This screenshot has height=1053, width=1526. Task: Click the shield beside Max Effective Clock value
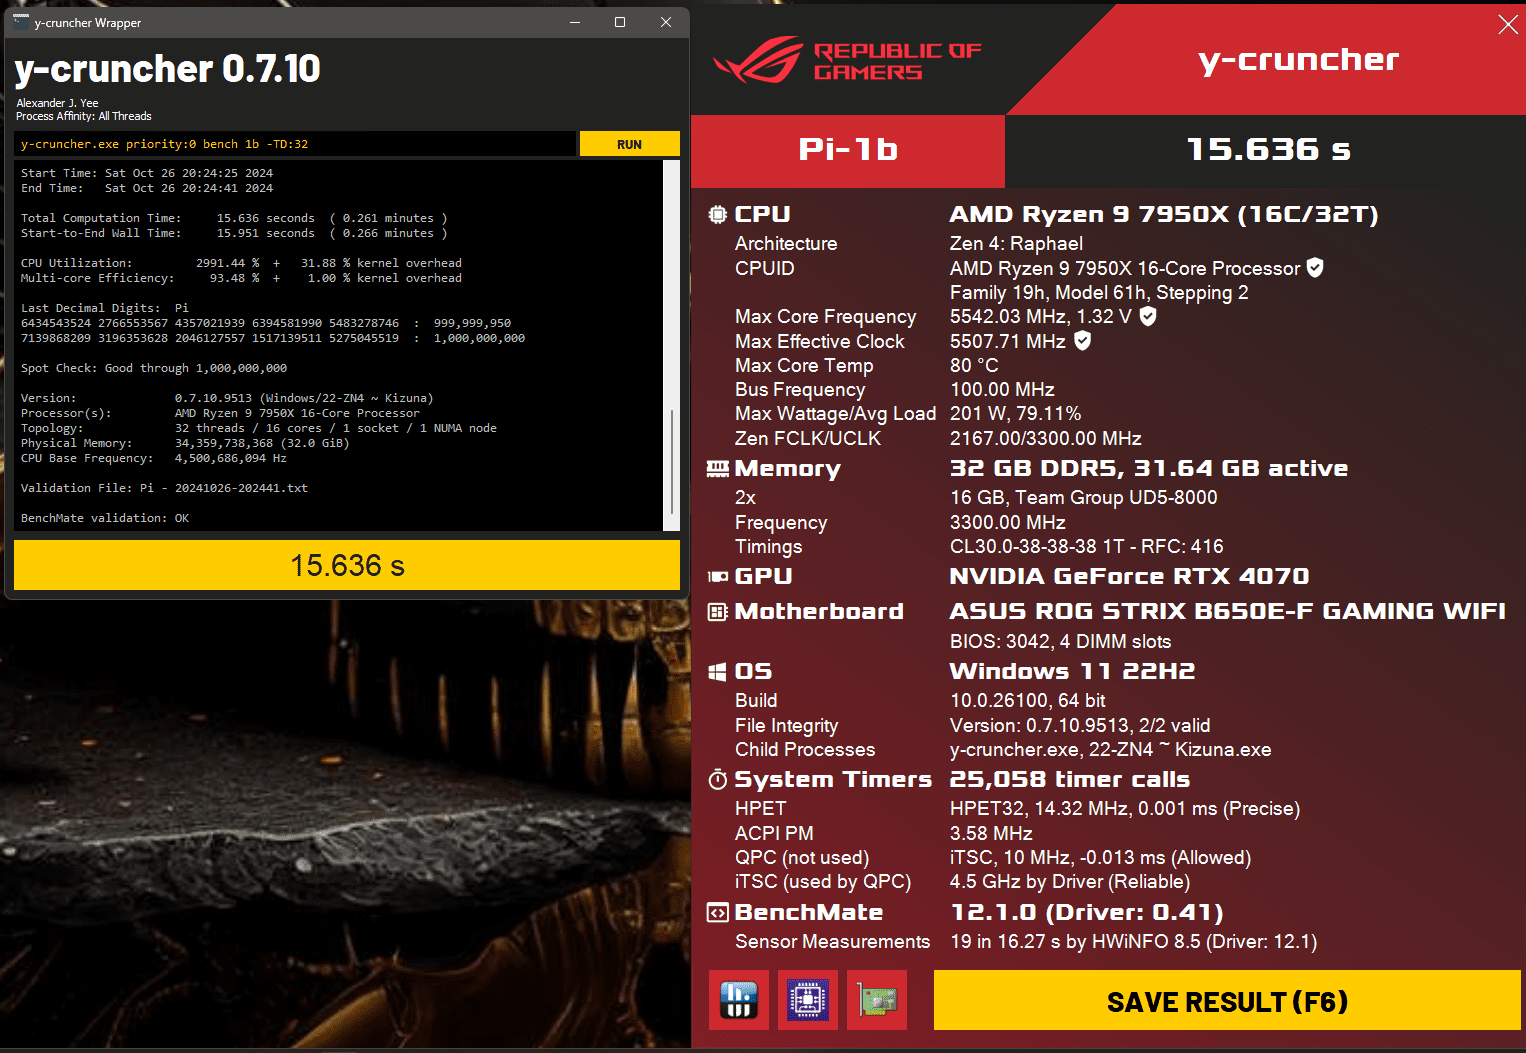click(1082, 341)
